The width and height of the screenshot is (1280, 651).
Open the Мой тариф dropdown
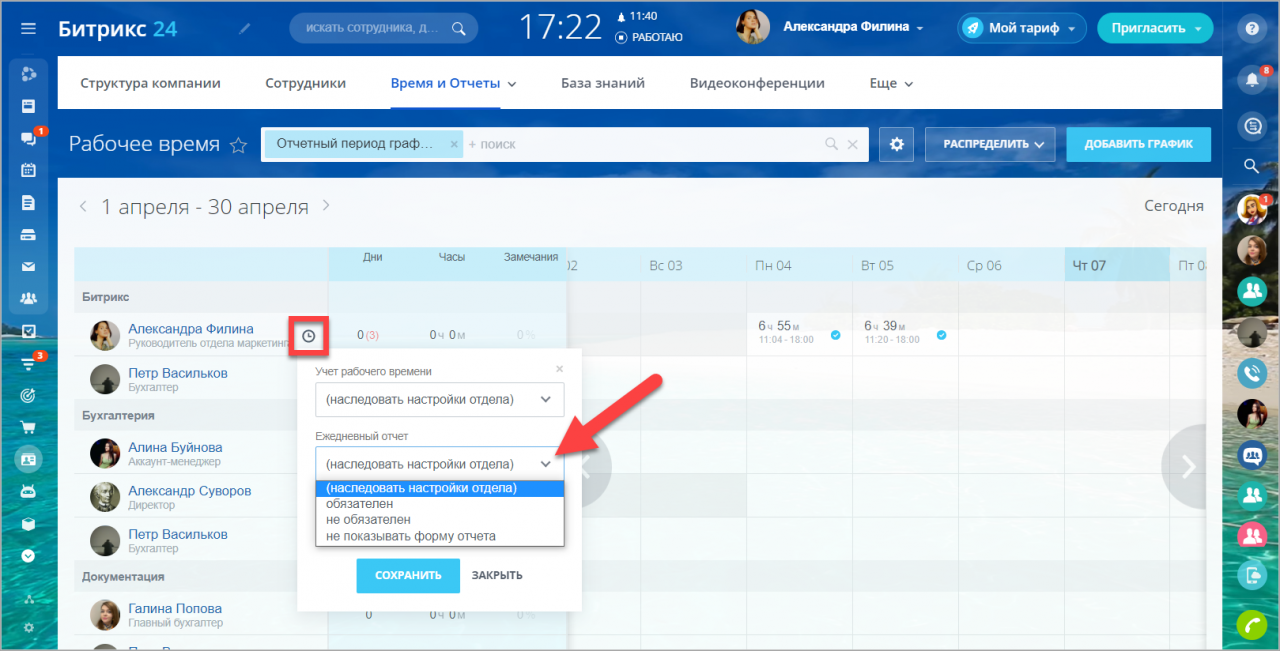point(1022,28)
